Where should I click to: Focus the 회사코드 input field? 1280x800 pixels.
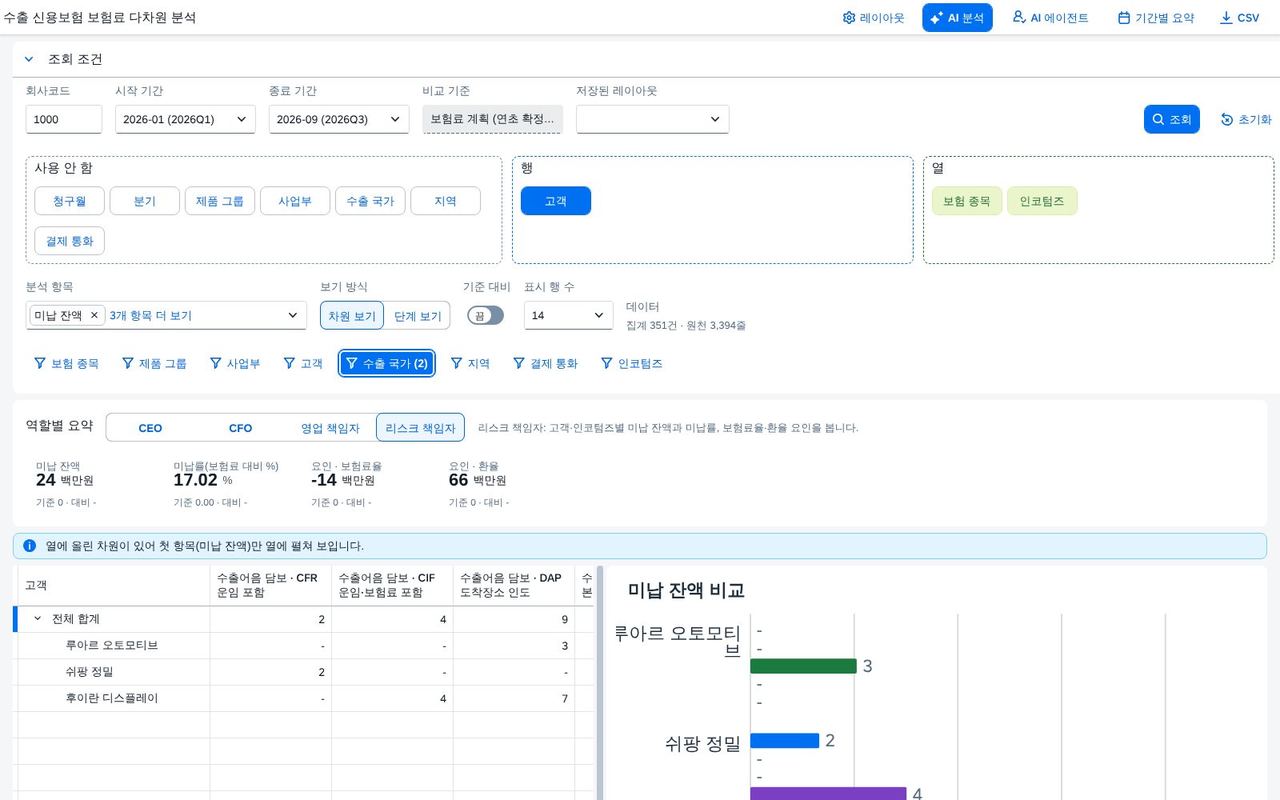(64, 119)
